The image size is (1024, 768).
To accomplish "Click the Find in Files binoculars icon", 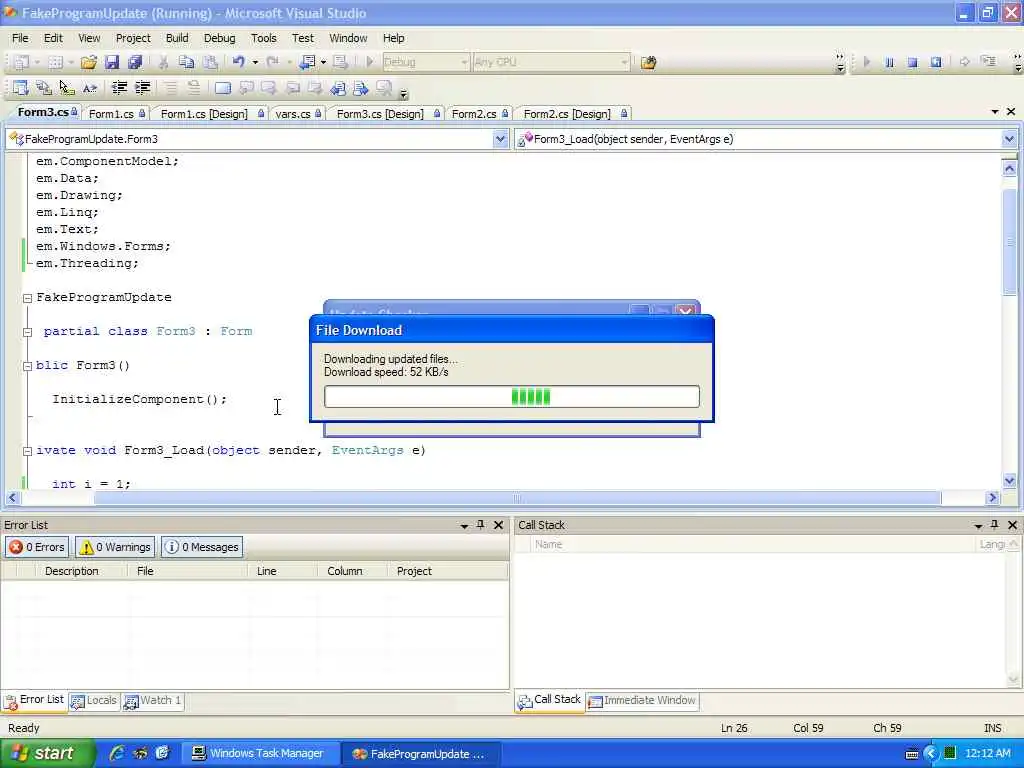I will [648, 63].
